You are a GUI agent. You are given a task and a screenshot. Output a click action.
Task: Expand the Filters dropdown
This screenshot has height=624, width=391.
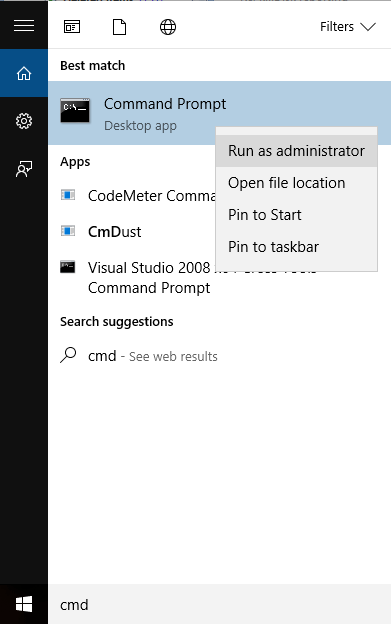(x=348, y=27)
